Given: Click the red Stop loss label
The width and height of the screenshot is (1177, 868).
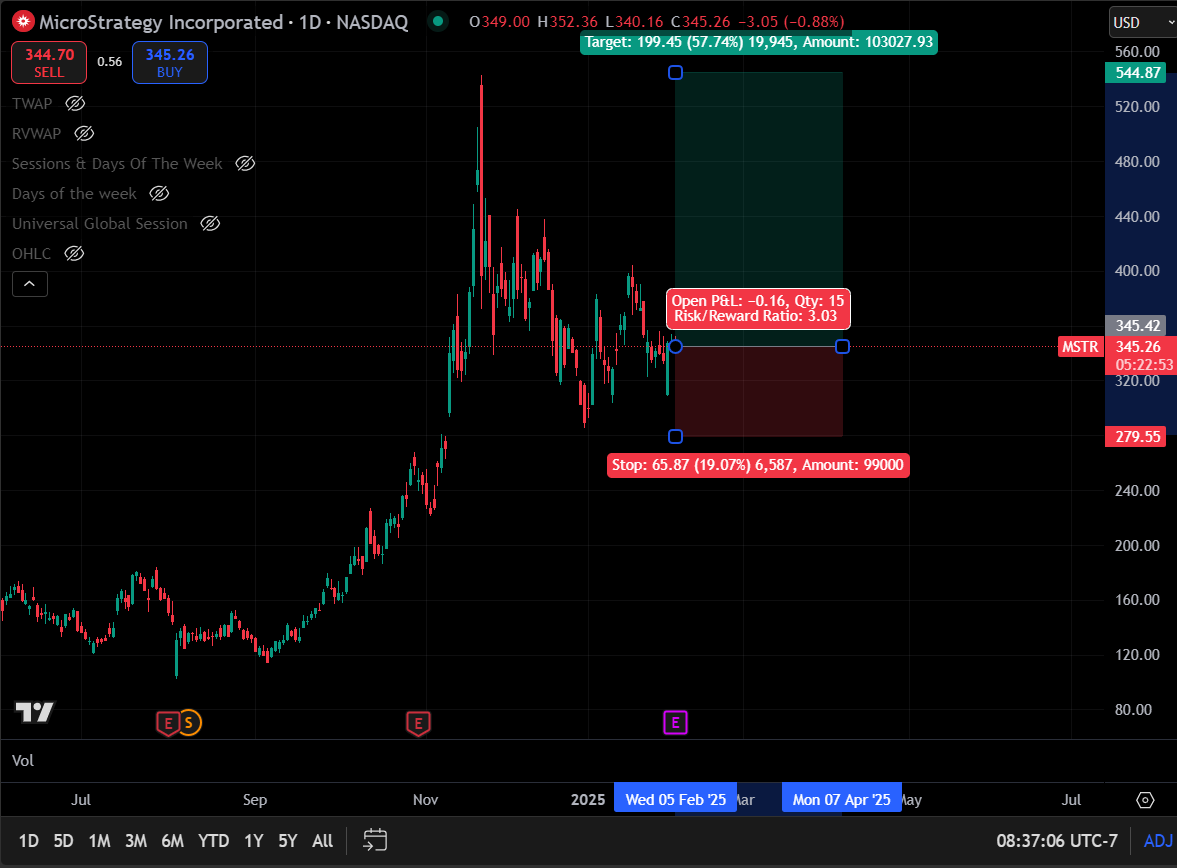Looking at the screenshot, I should [x=758, y=465].
